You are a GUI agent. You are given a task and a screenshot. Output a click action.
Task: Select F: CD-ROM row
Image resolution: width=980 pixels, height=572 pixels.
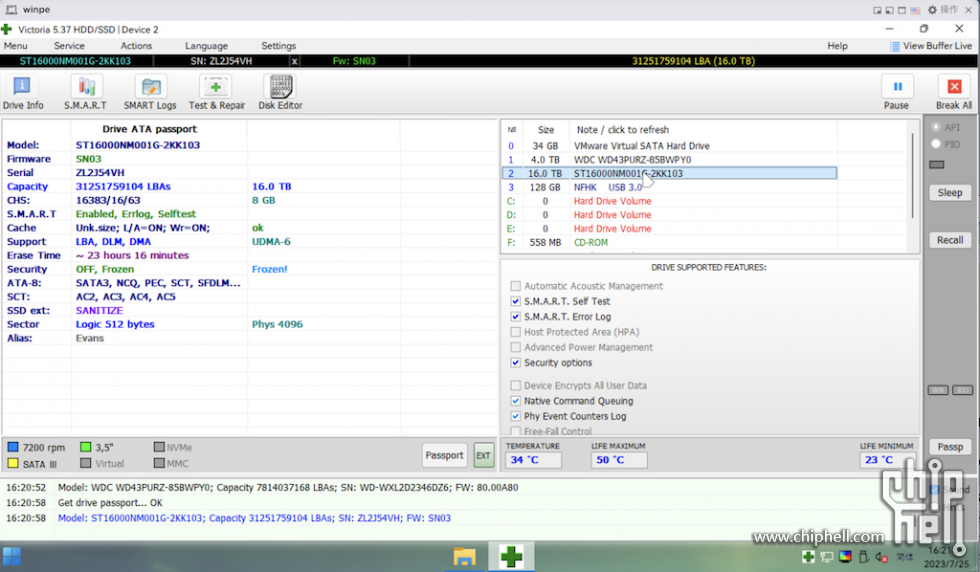click(669, 242)
